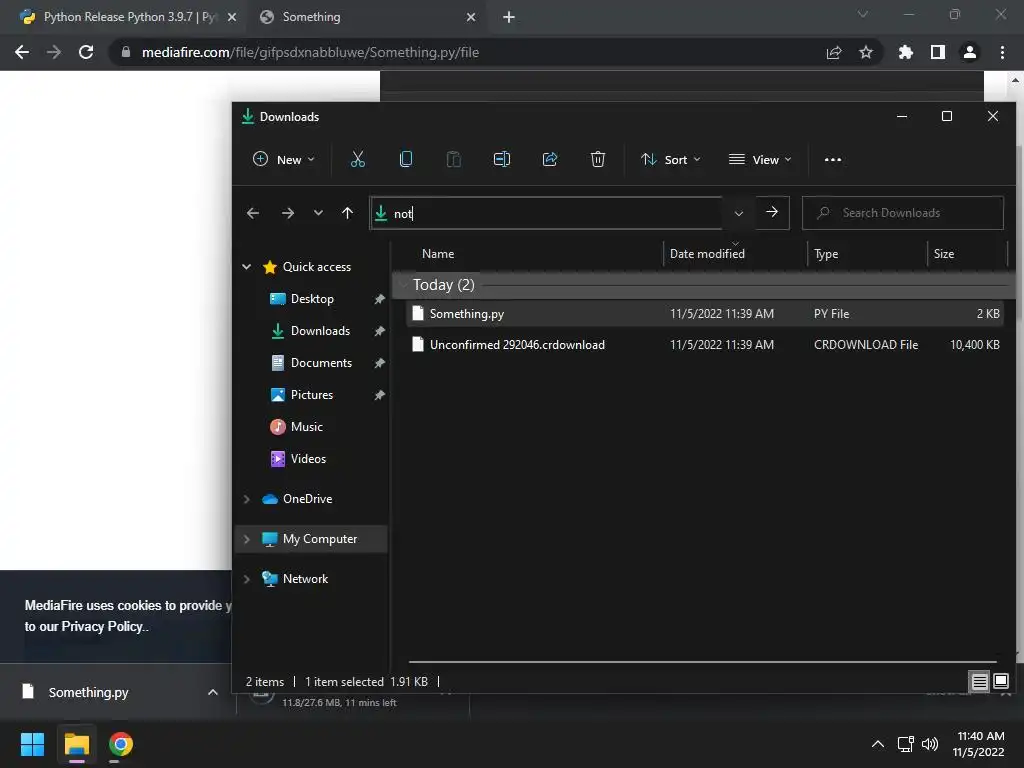Open the New item dropdown
The width and height of the screenshot is (1024, 768).
click(x=284, y=159)
